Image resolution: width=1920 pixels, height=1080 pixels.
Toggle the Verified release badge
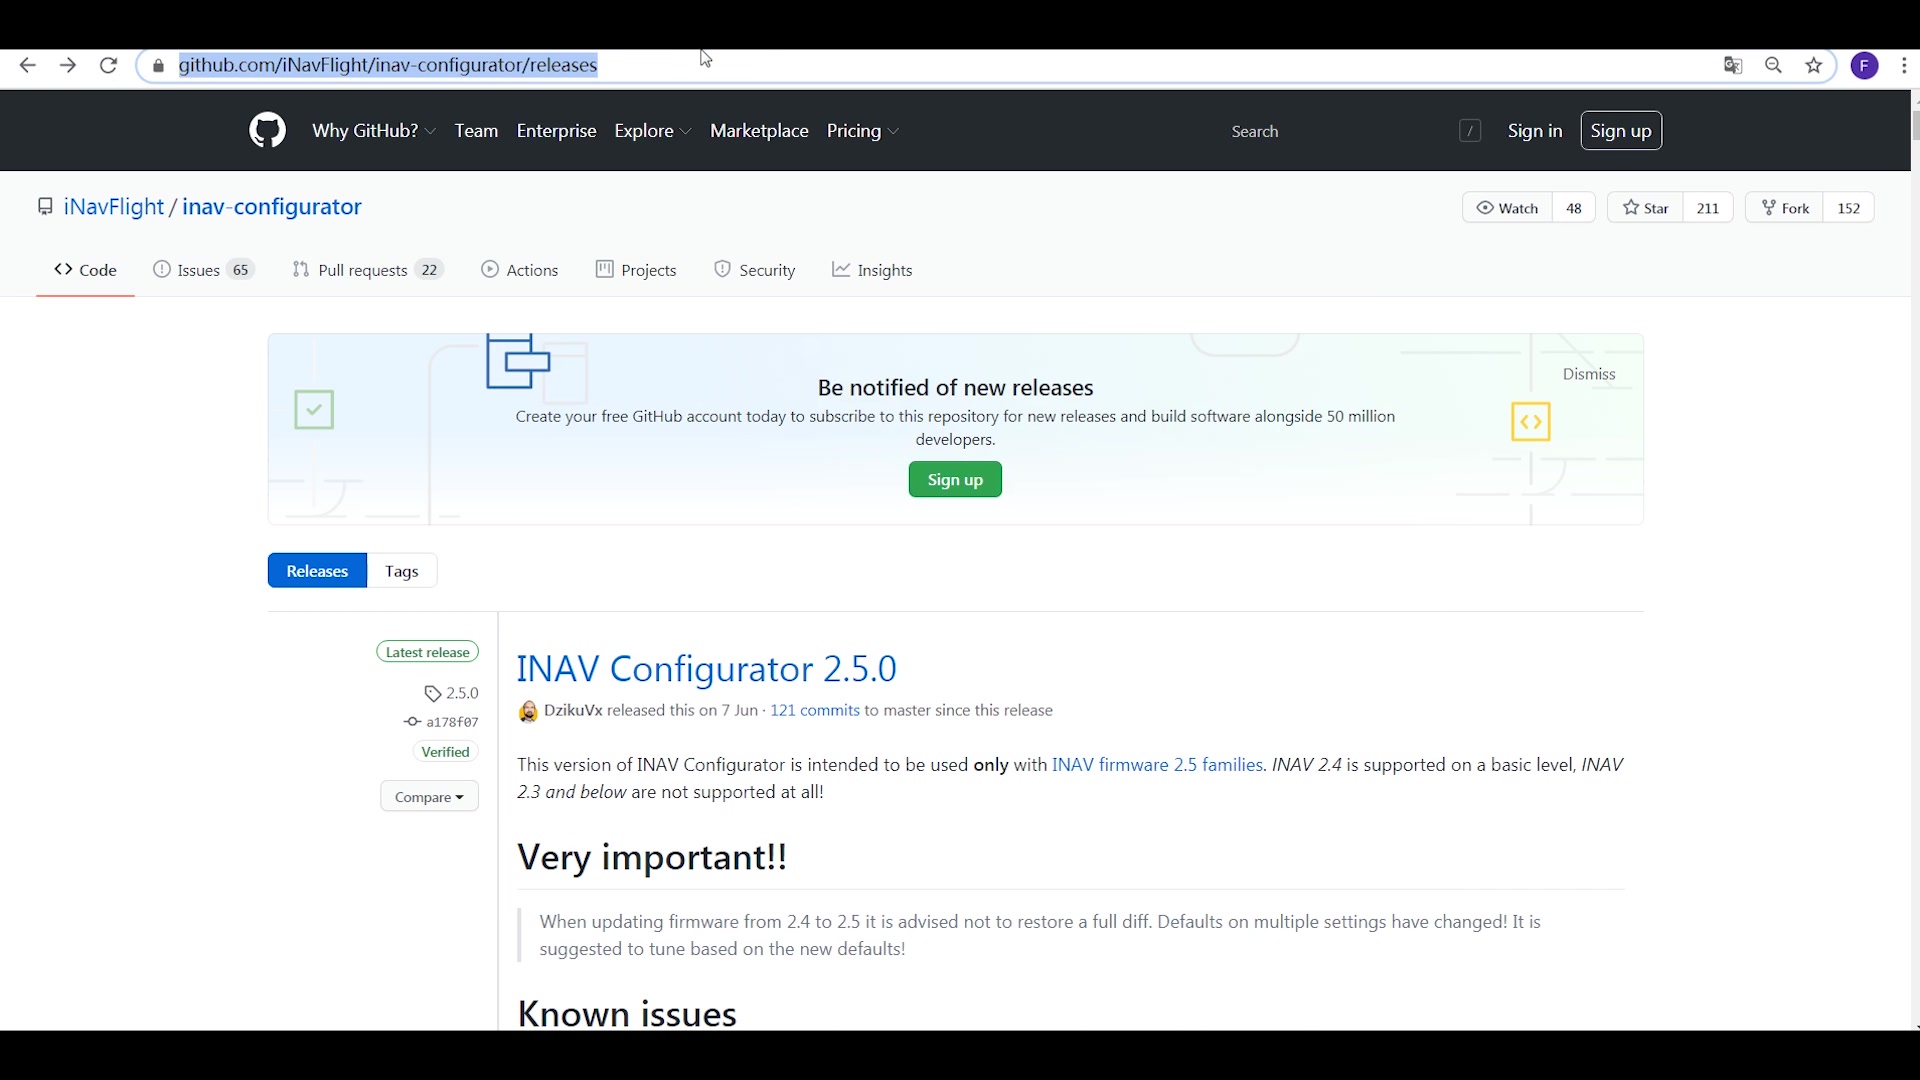[446, 750]
